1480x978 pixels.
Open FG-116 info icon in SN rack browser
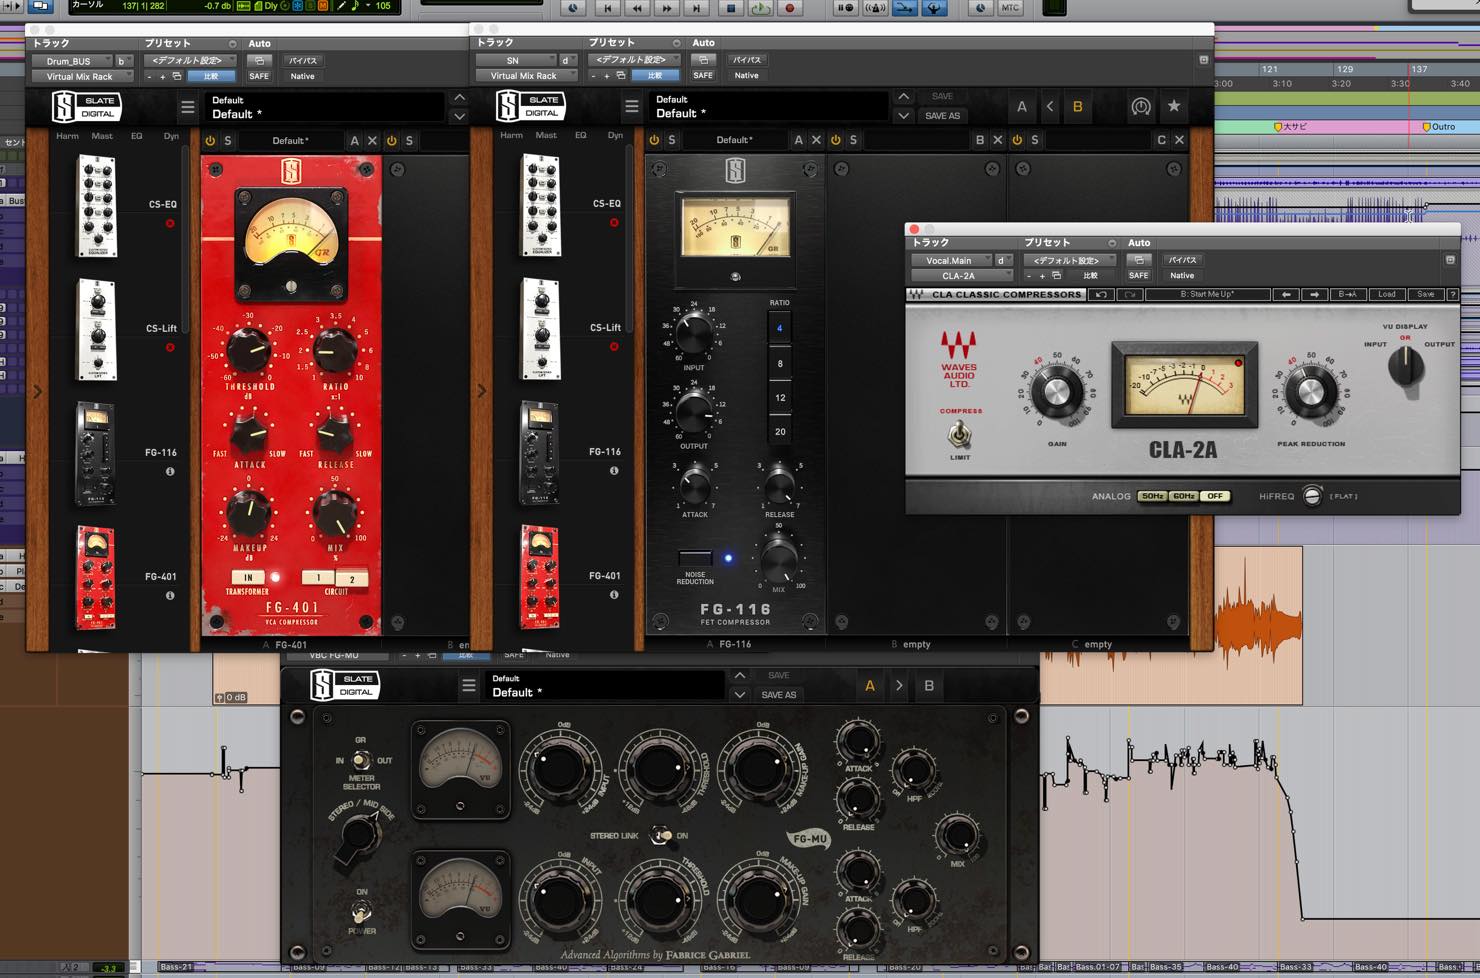[x=614, y=471]
